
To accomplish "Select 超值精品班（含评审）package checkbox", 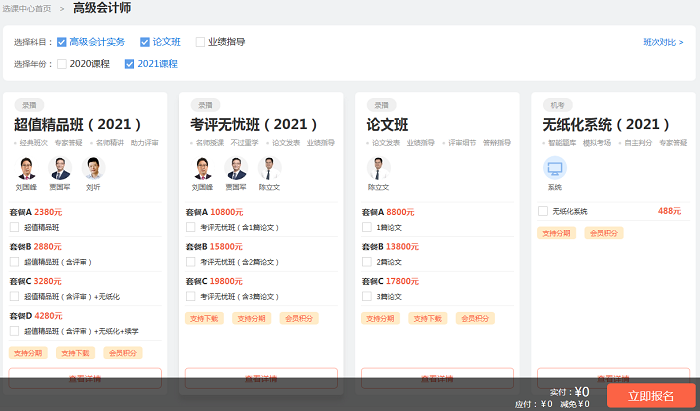I will click(14, 262).
